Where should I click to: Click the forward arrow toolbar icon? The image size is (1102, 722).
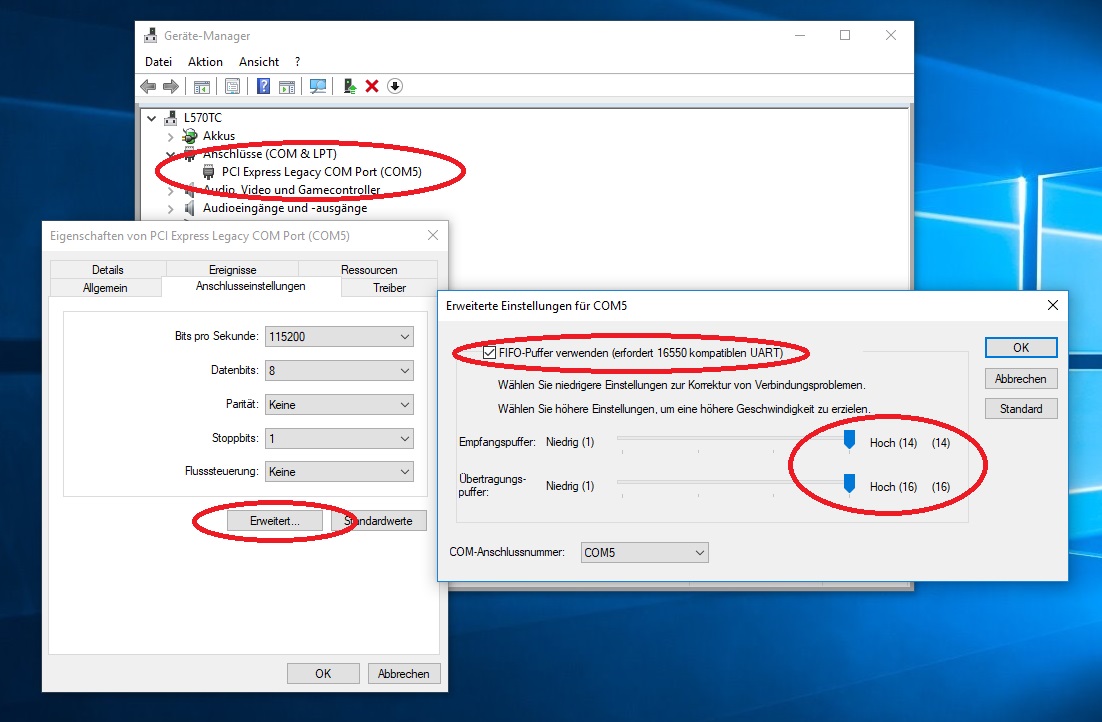(171, 86)
